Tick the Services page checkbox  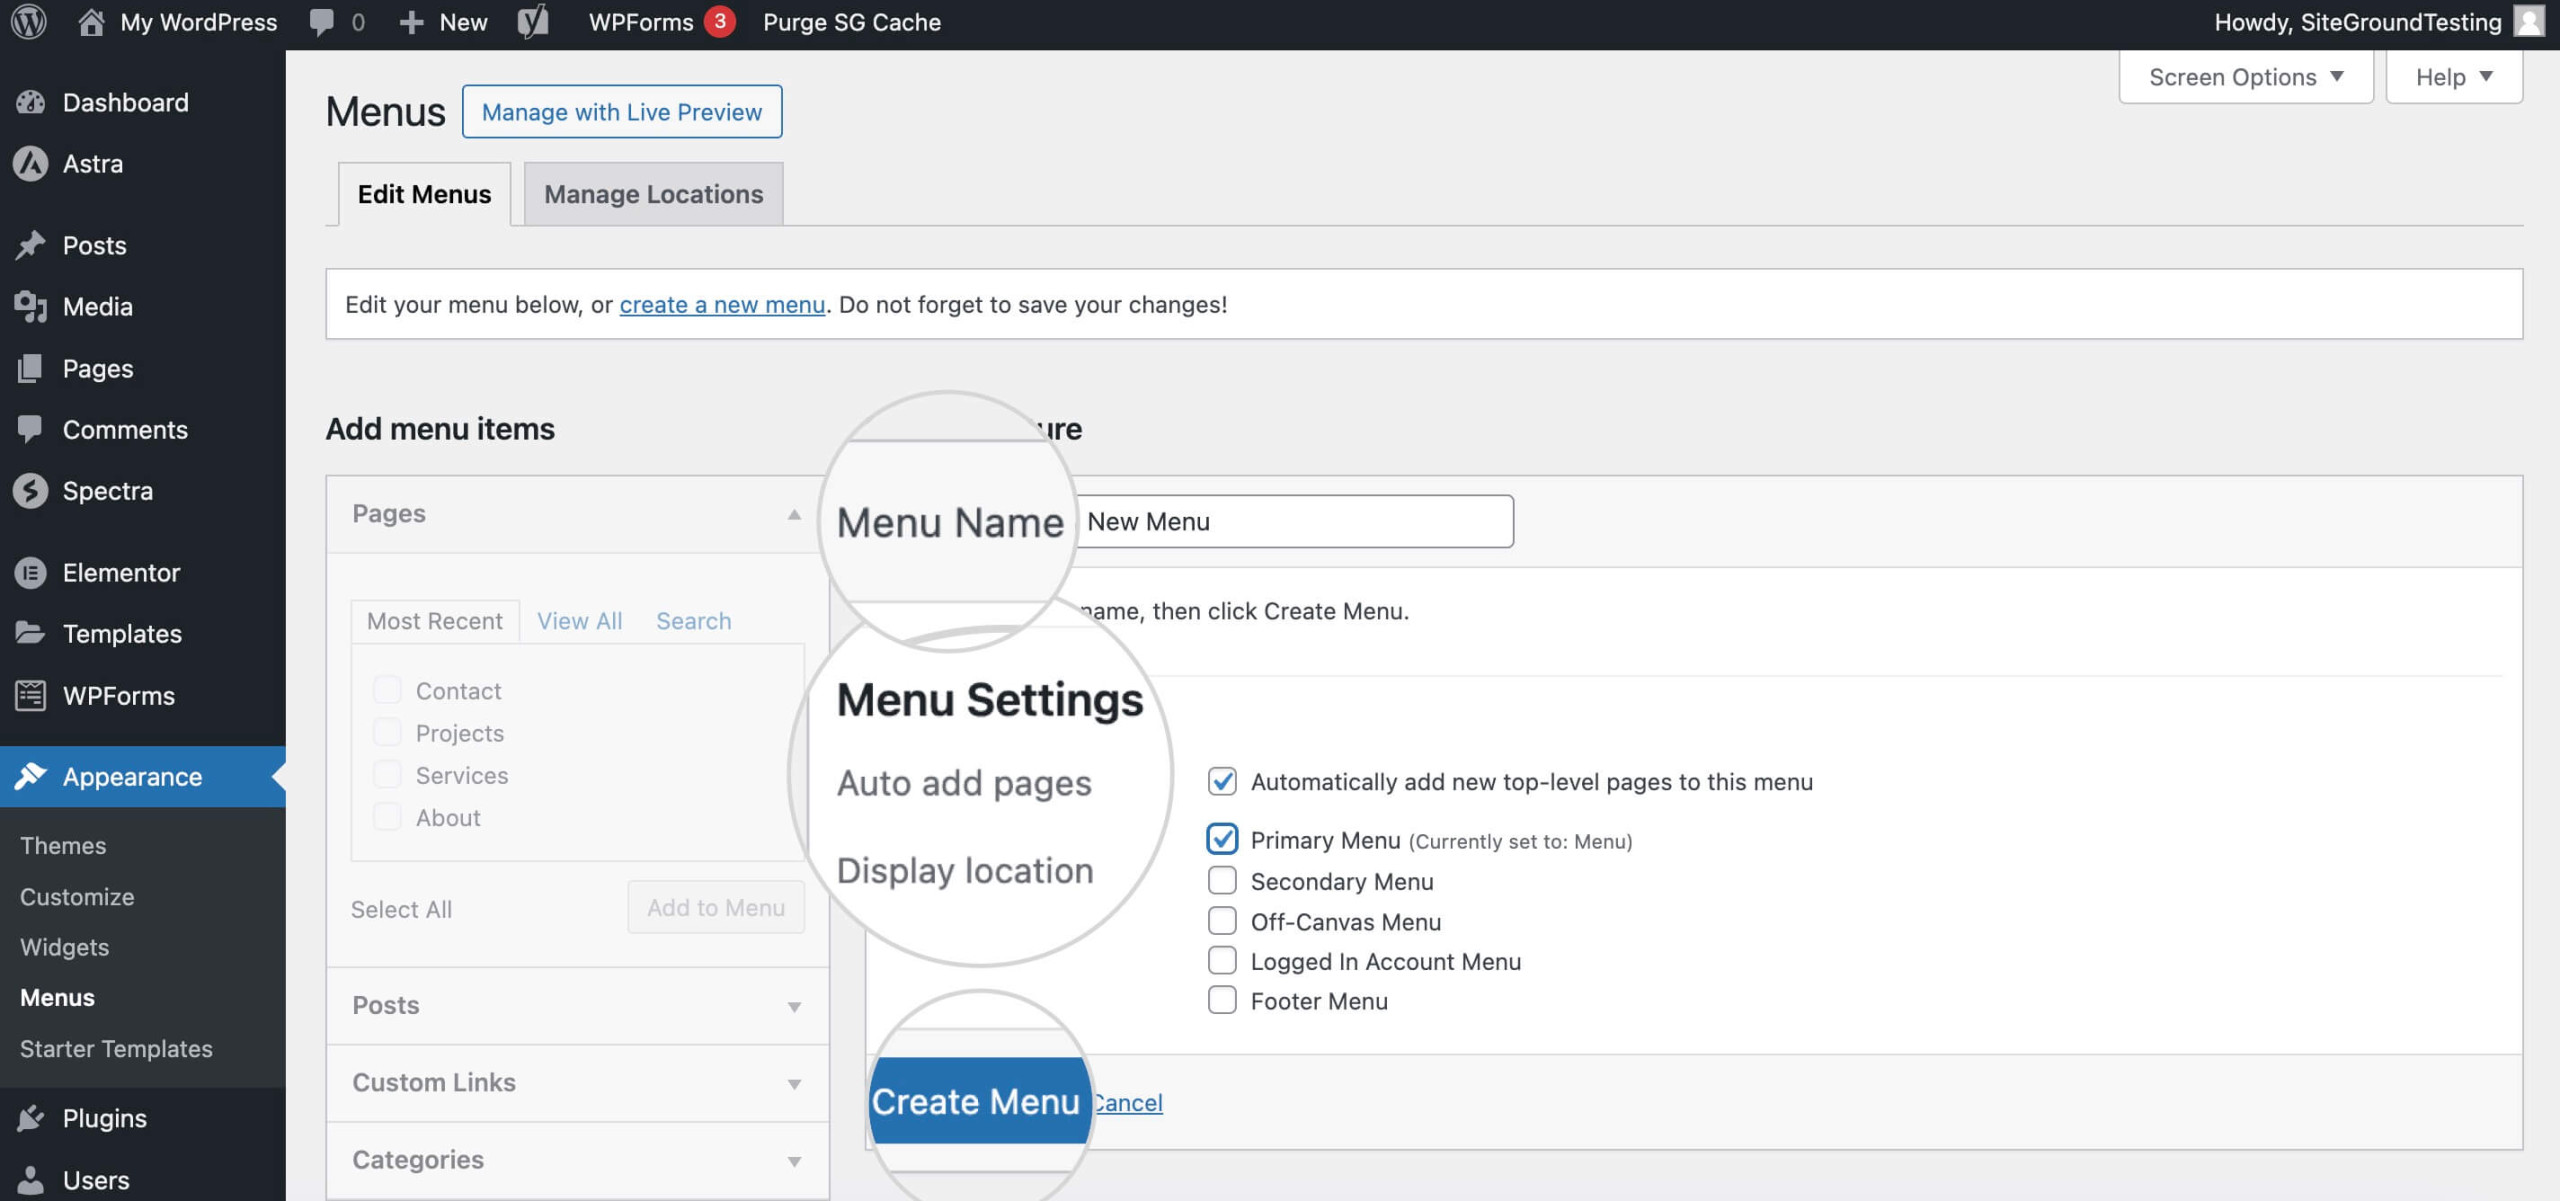click(387, 775)
